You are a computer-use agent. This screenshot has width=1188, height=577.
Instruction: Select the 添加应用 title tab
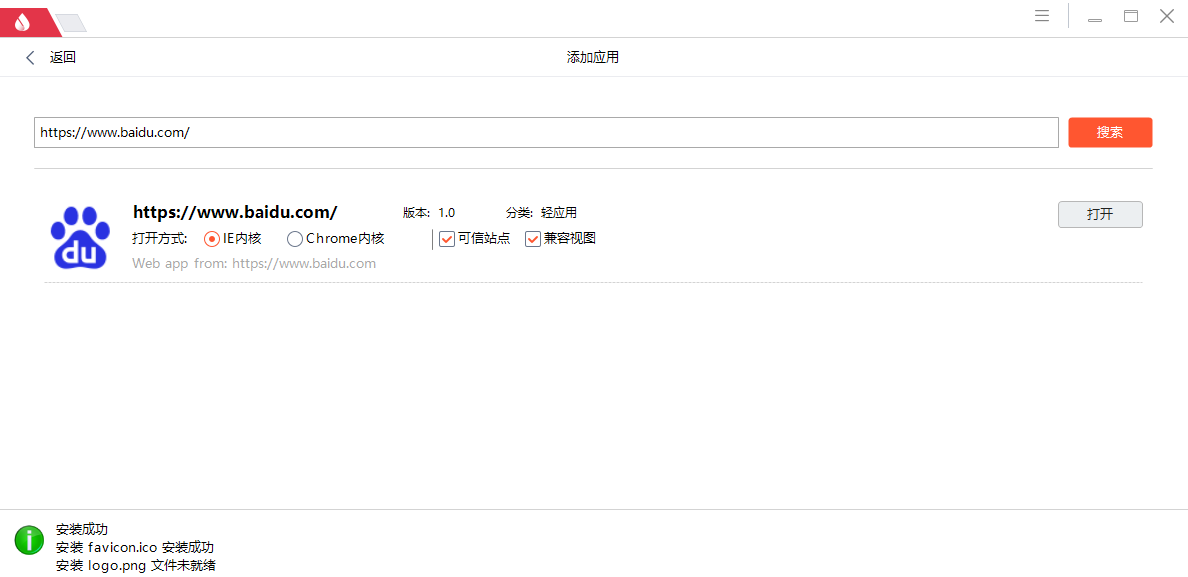(x=592, y=57)
